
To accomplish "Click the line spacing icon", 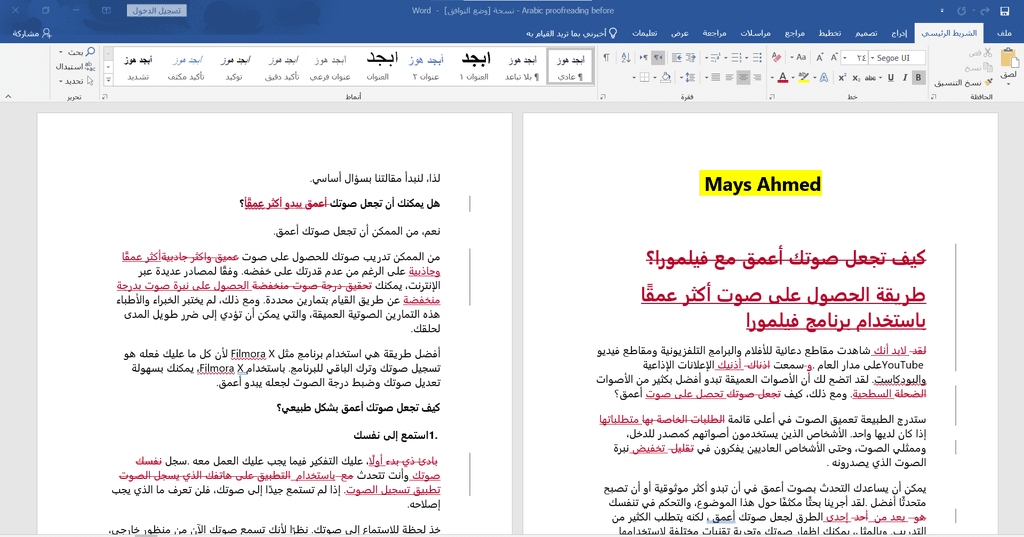I will (689, 78).
